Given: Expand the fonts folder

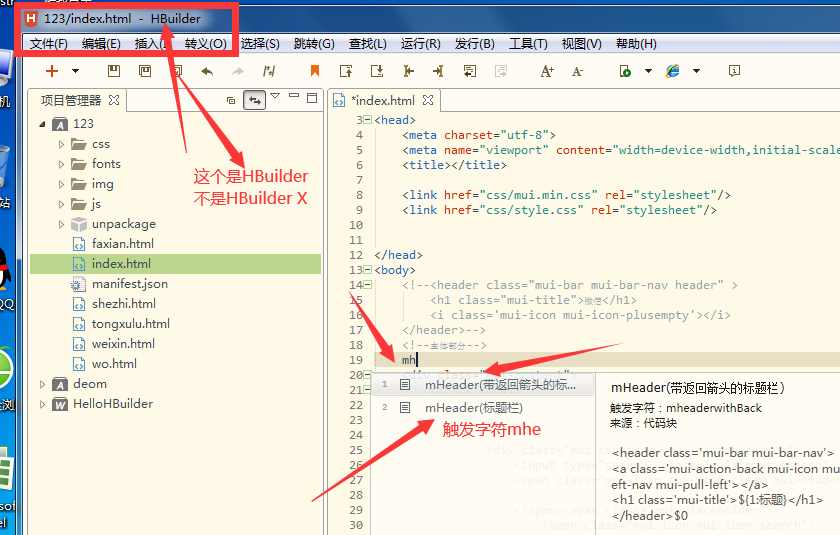Looking at the screenshot, I should [61, 164].
